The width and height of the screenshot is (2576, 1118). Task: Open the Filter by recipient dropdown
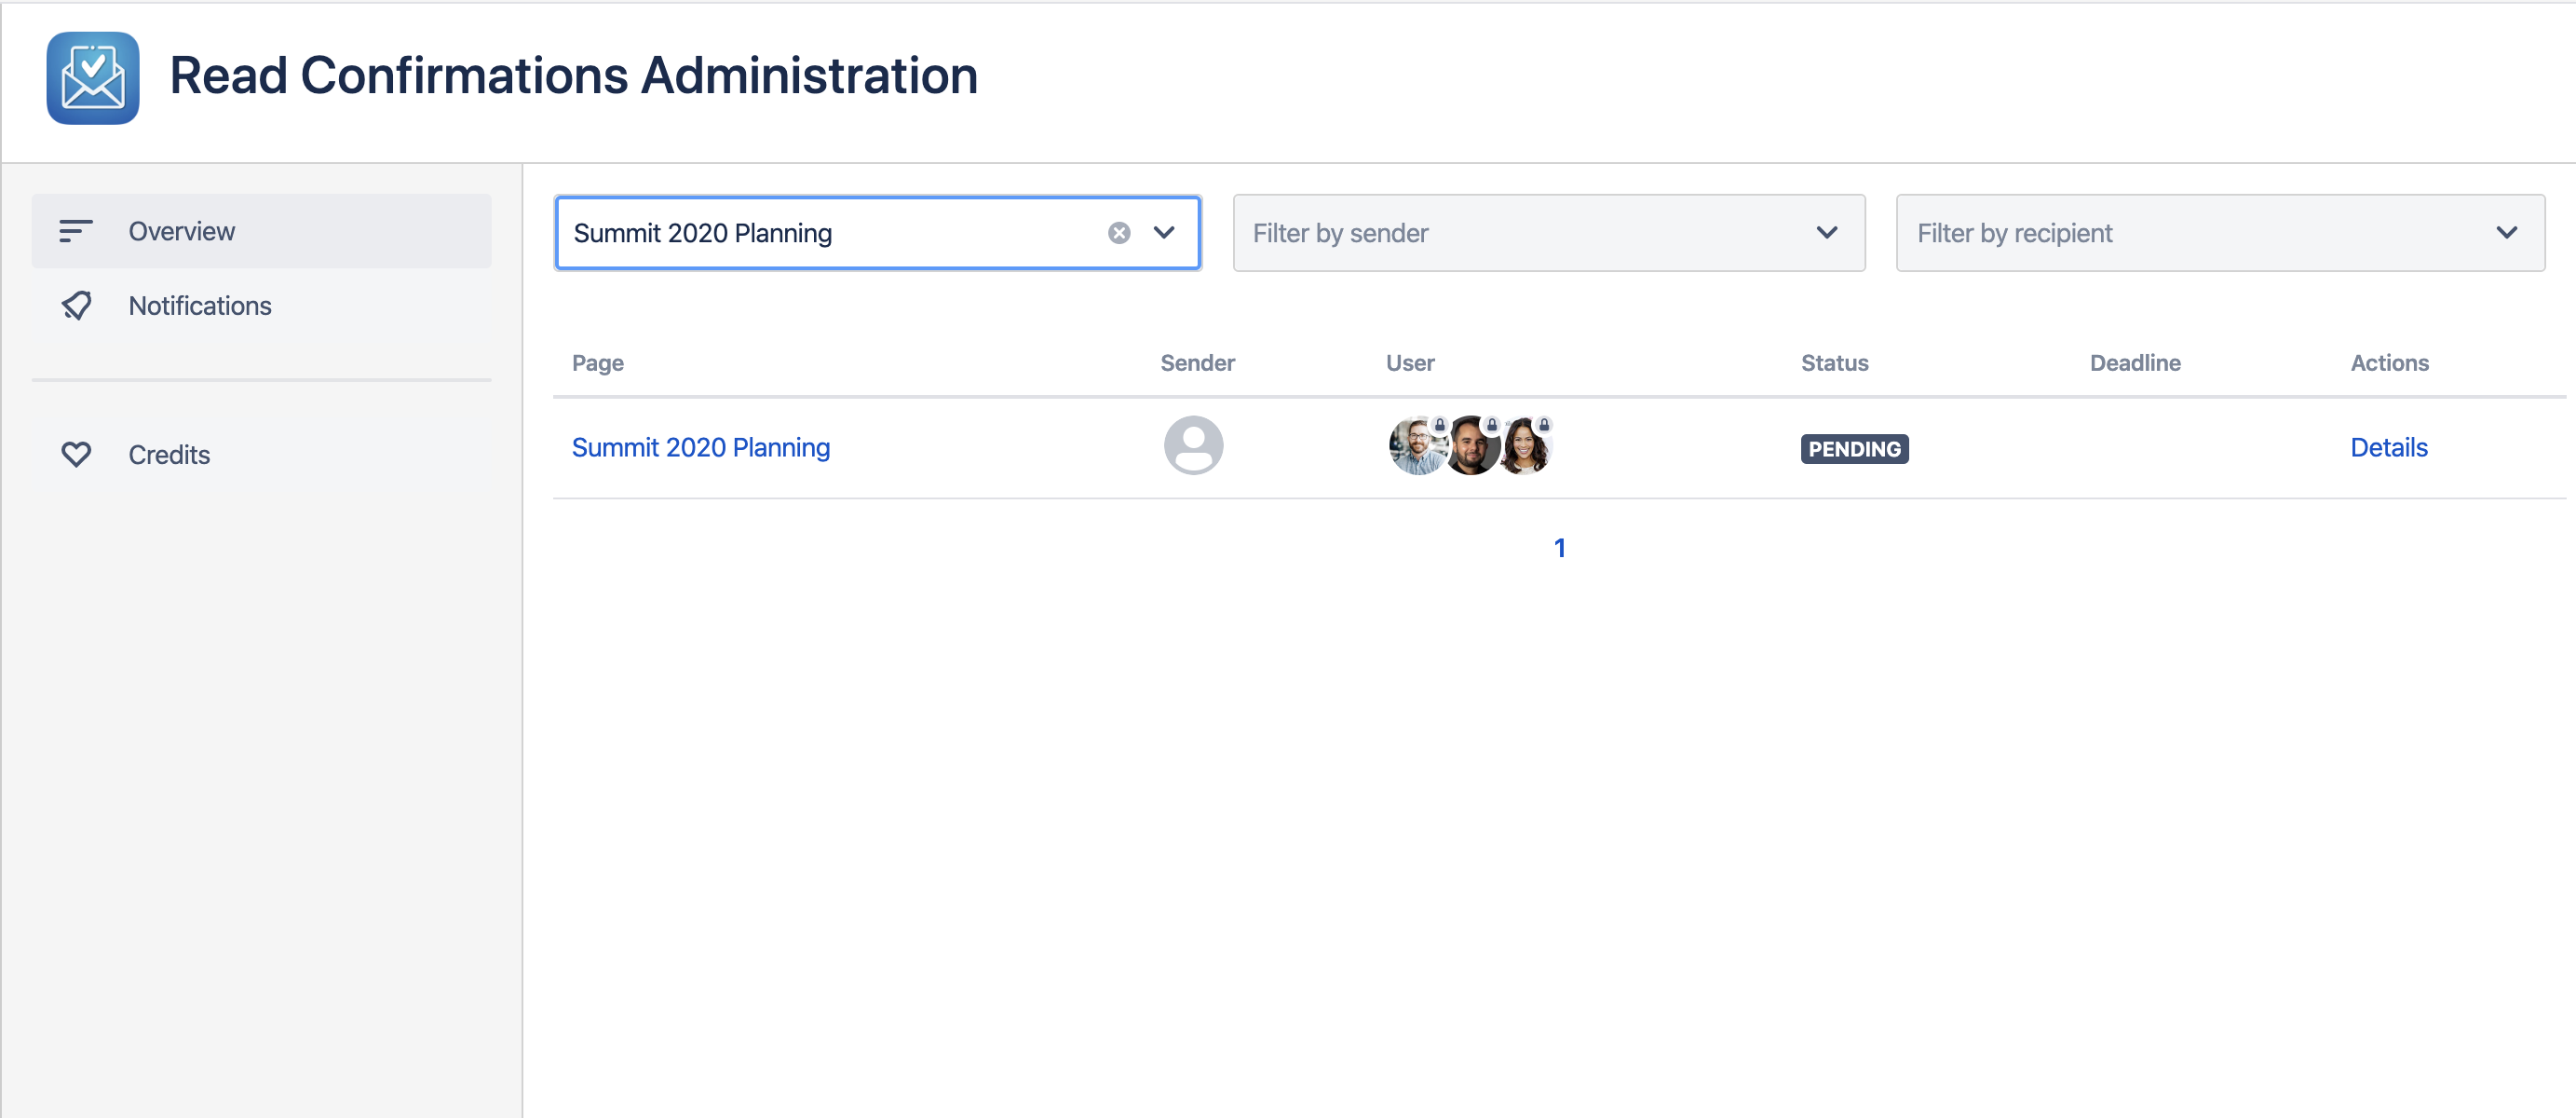click(x=2220, y=233)
